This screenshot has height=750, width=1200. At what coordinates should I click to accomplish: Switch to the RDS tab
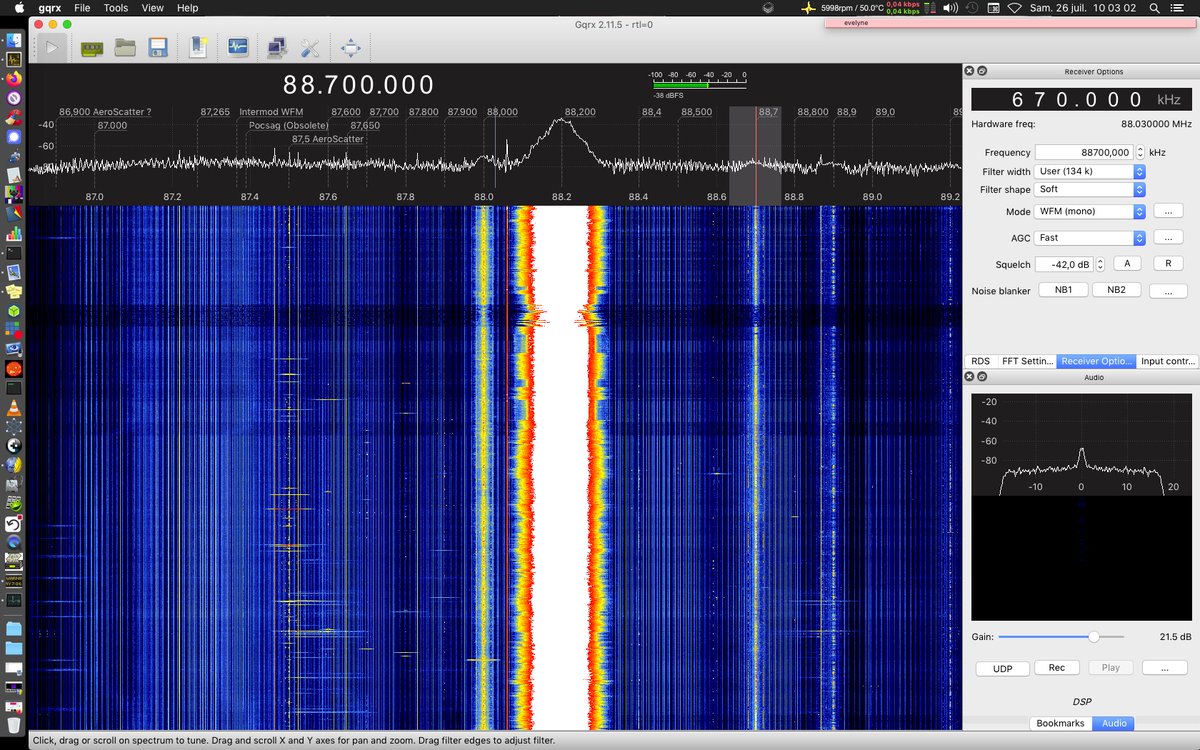click(x=980, y=361)
